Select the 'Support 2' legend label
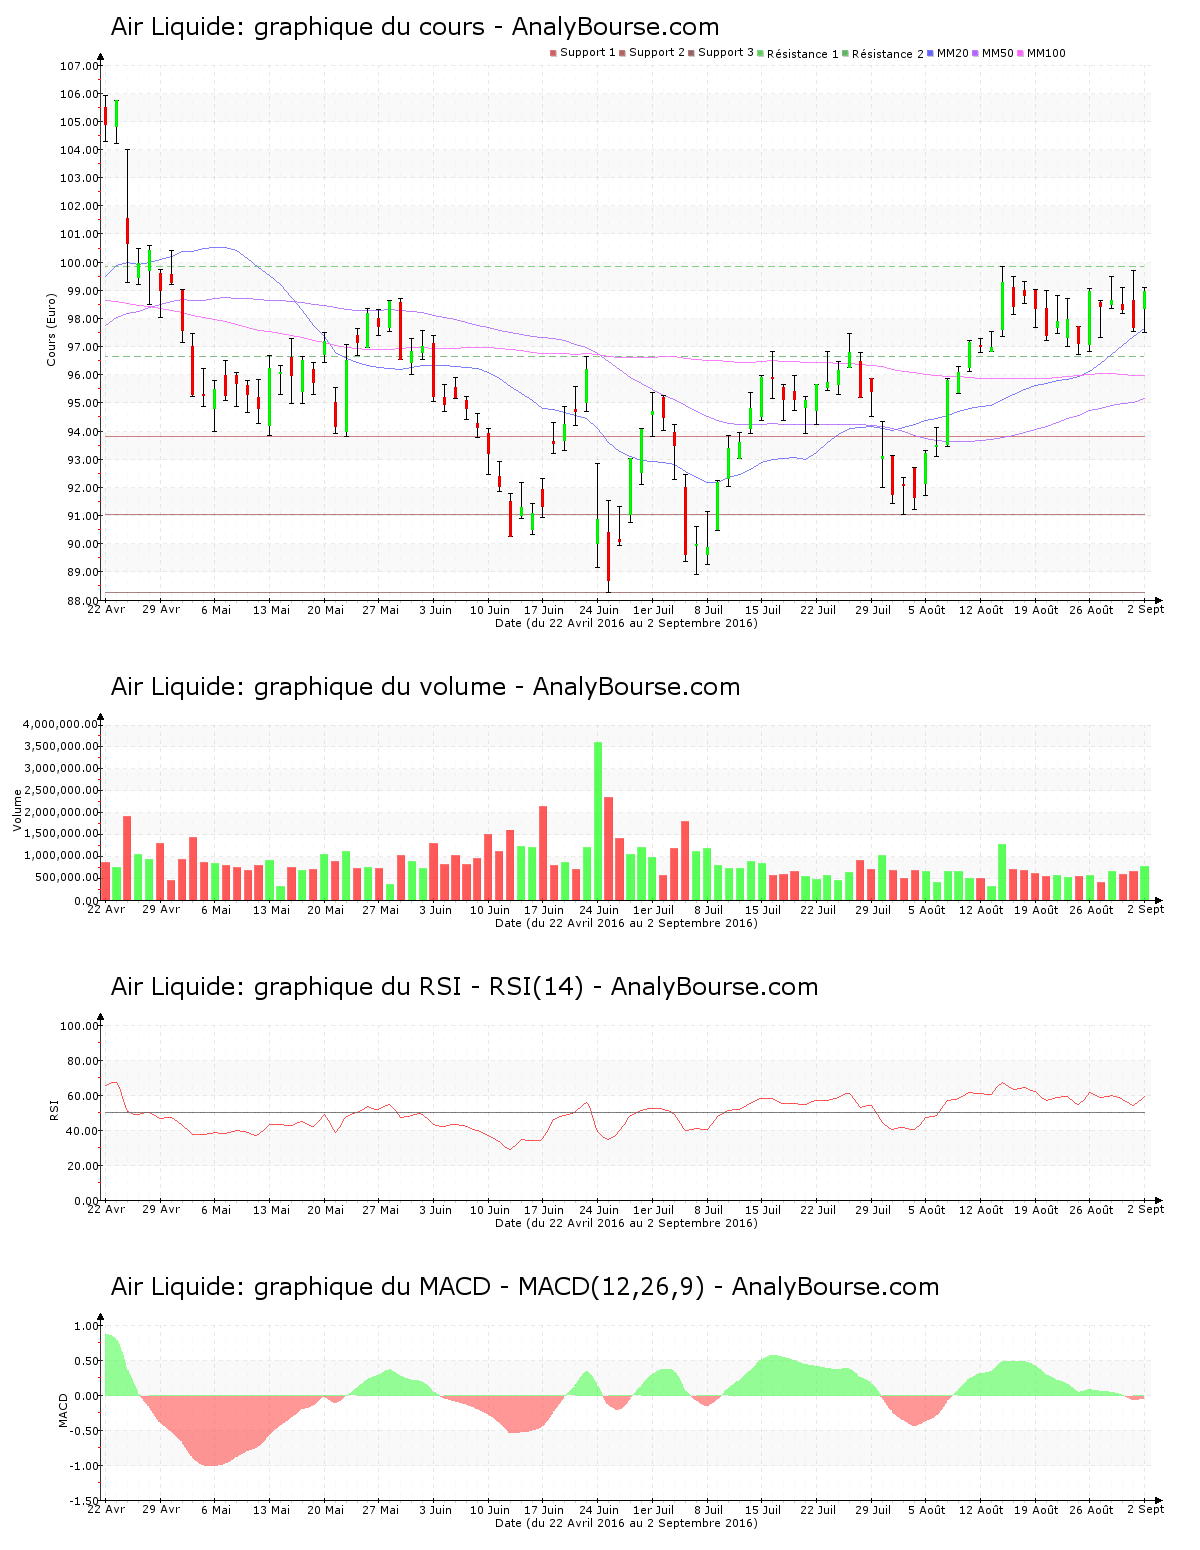The height and width of the screenshot is (1550, 1200). click(656, 53)
